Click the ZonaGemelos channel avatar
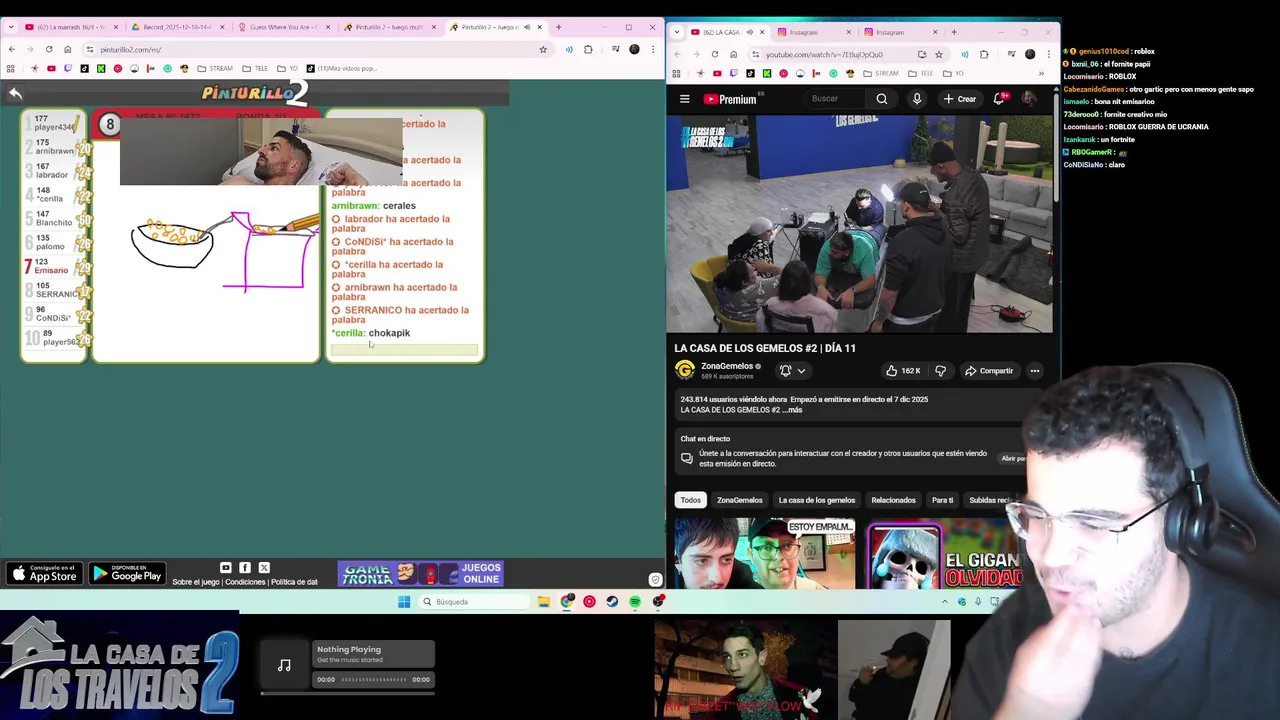Viewport: 1280px width, 720px height. coord(685,370)
